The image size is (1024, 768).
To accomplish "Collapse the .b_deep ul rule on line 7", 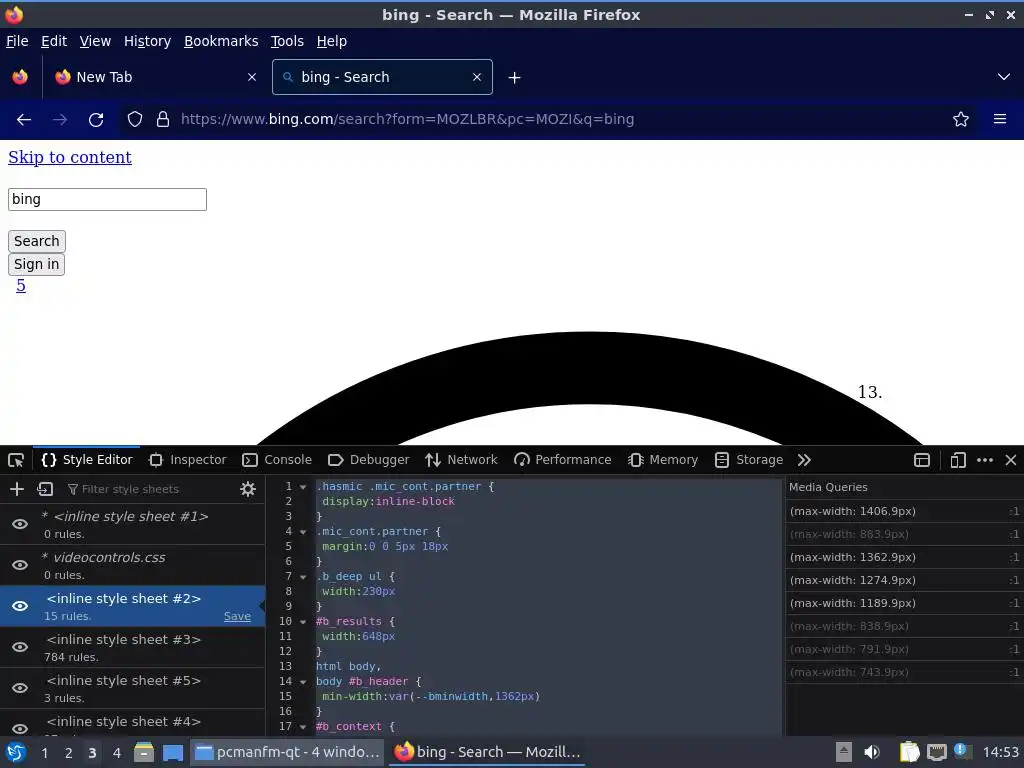I will [303, 577].
